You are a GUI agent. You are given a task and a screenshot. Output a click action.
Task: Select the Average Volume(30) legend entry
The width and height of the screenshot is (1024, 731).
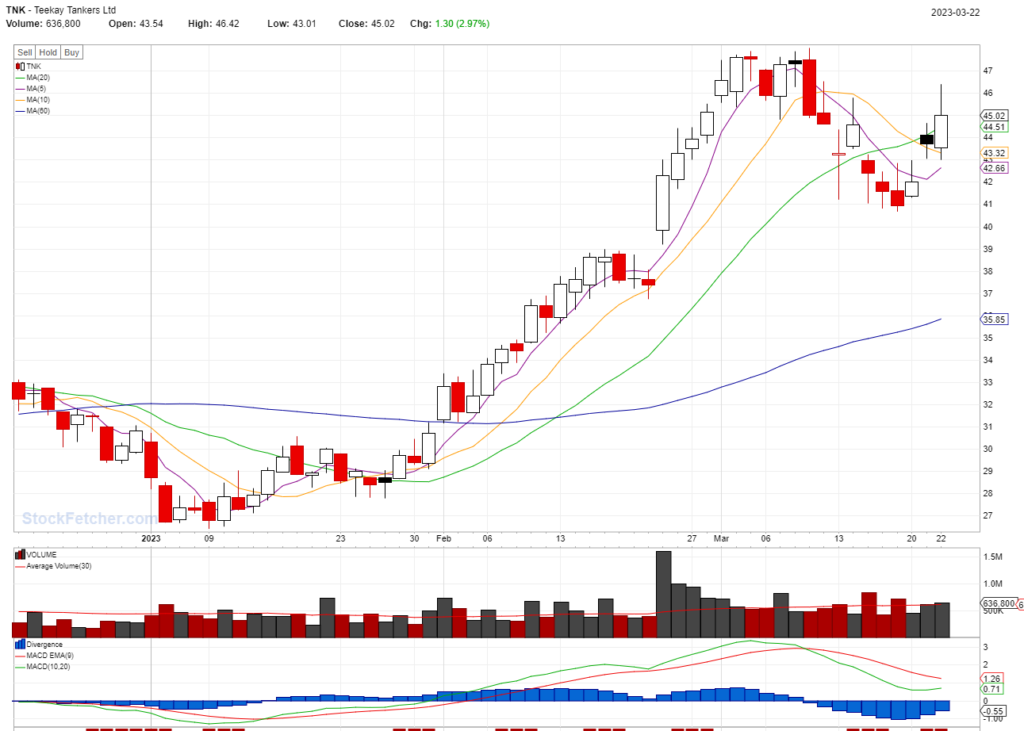click(54, 566)
